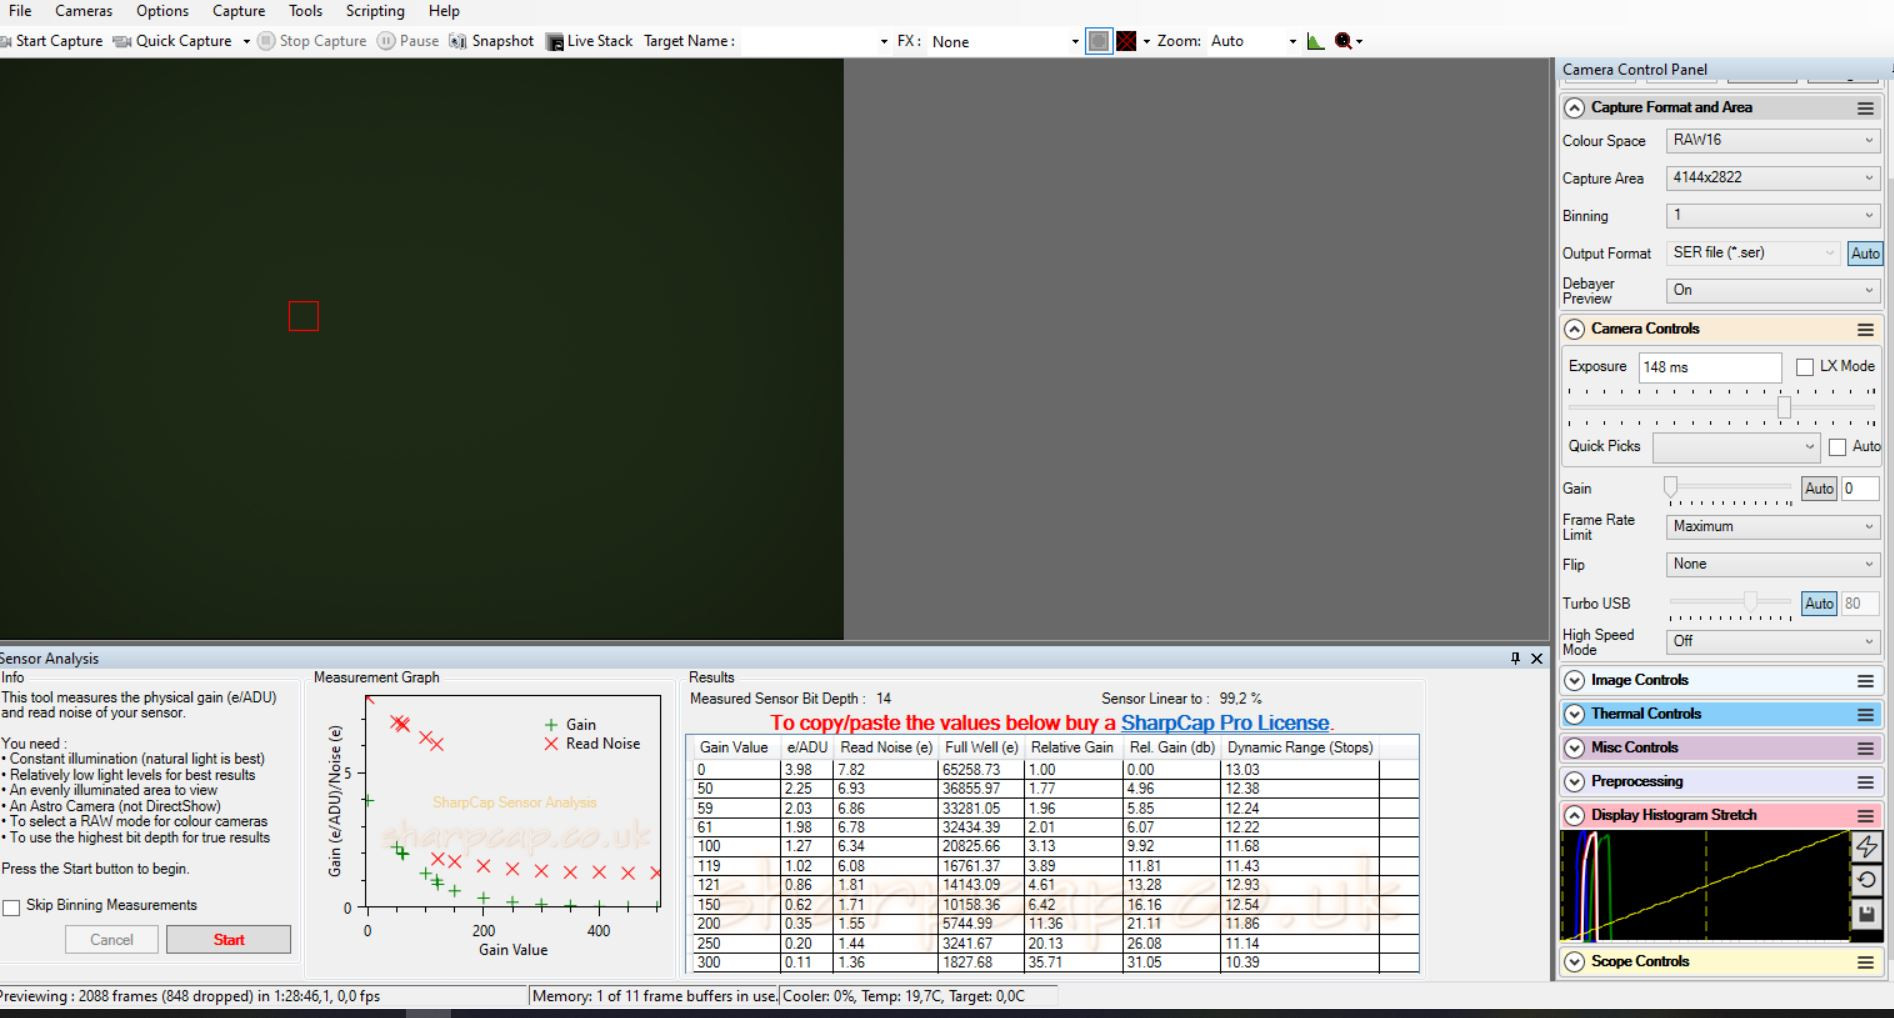The image size is (1894, 1018).
Task: Save the histogram stretch with disk icon
Action: [1866, 914]
